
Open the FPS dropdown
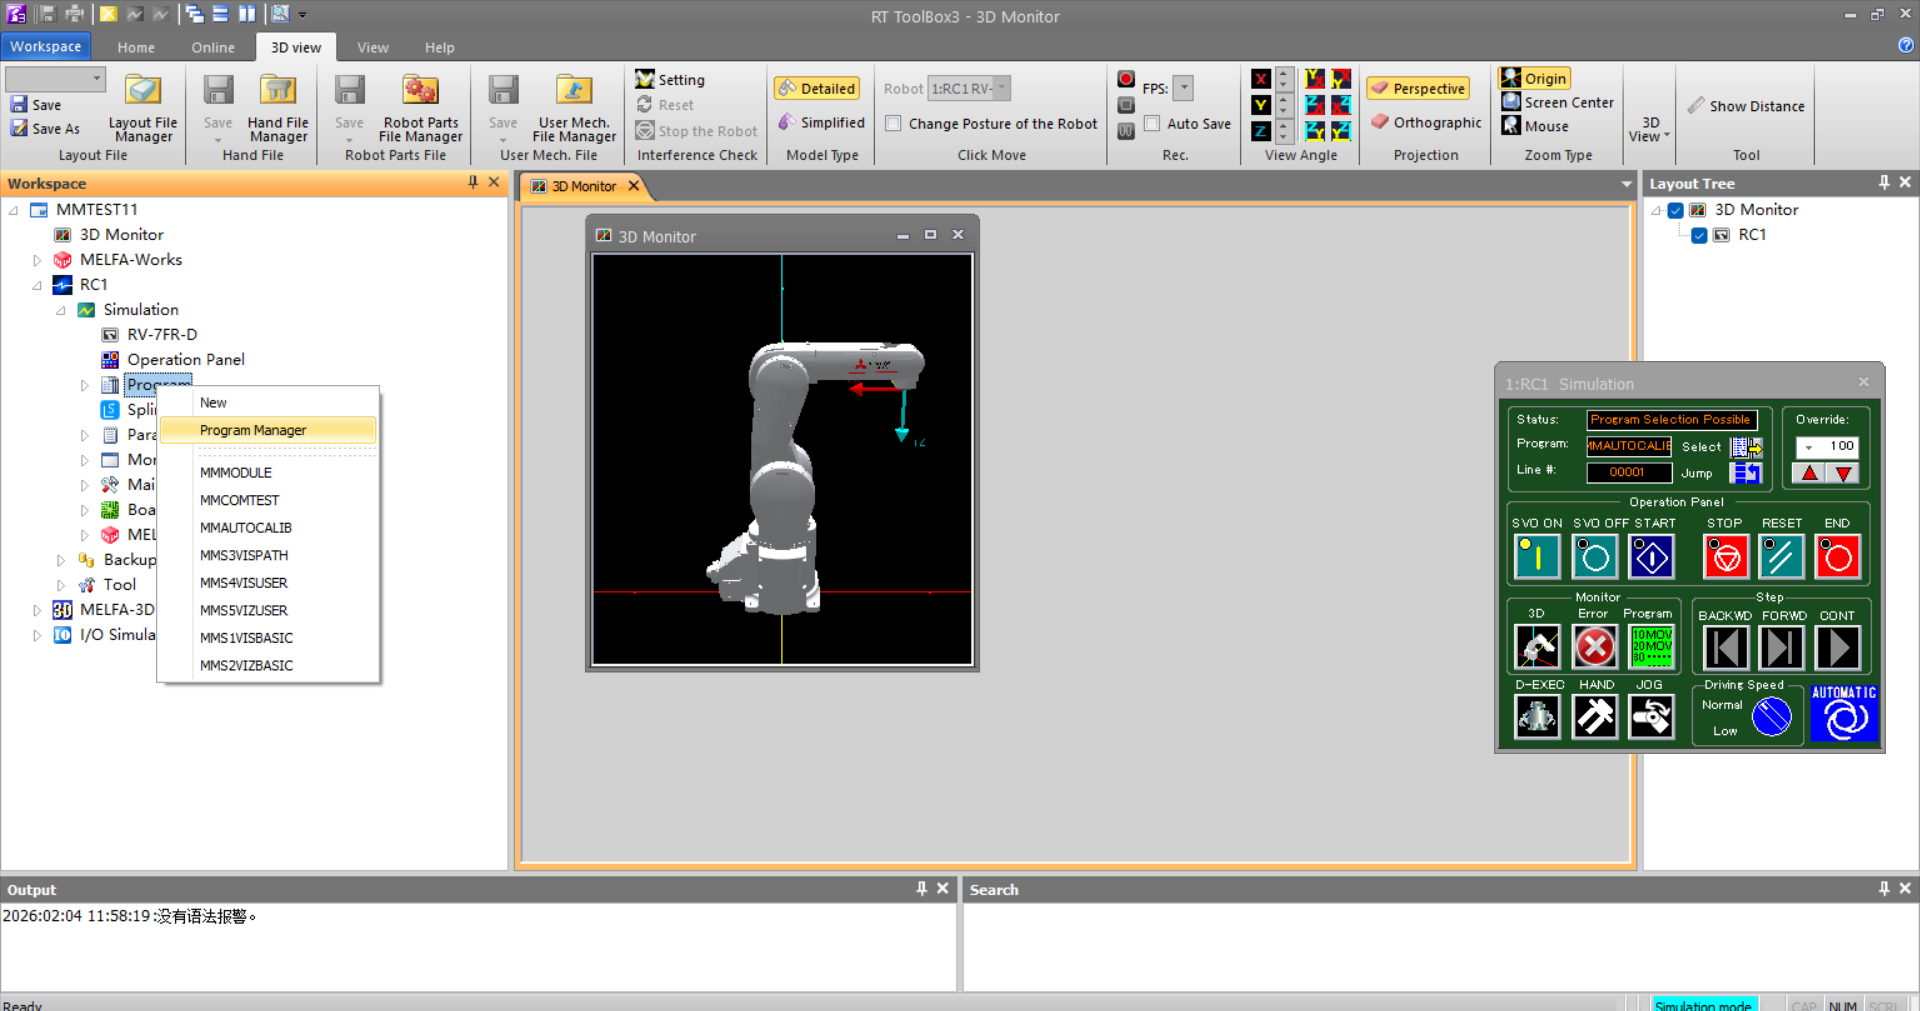pyautogui.click(x=1183, y=88)
